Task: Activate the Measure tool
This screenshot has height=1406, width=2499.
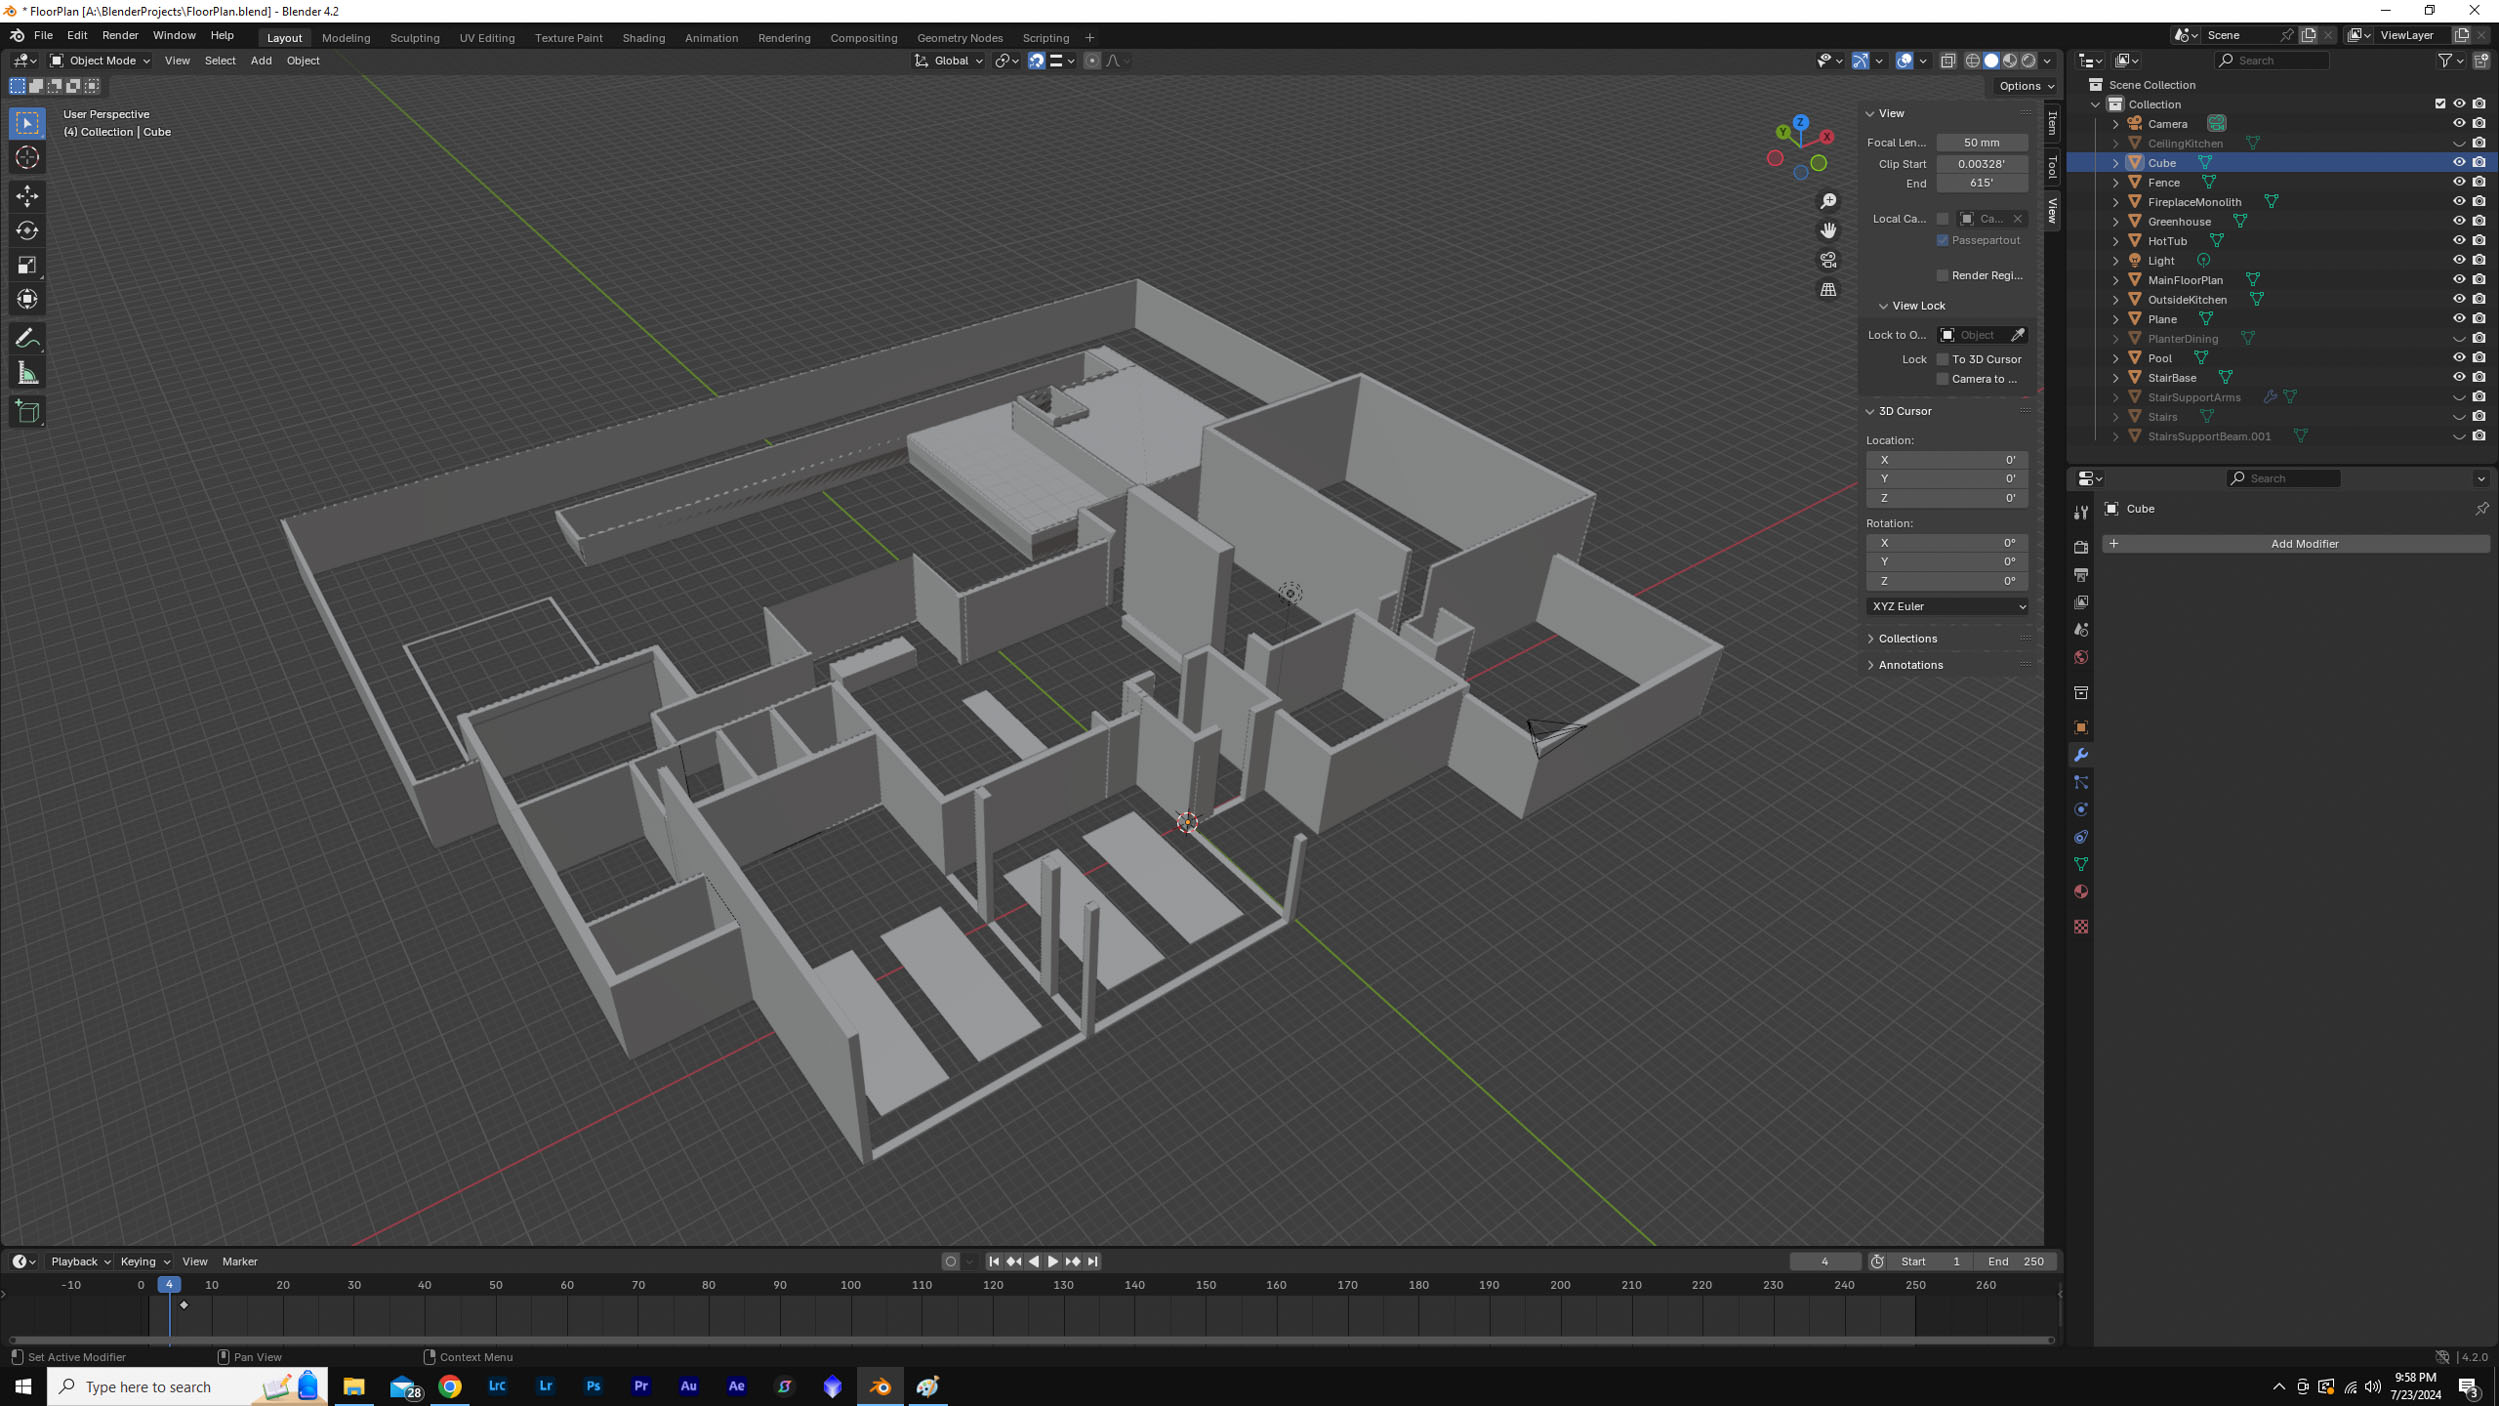Action: click(x=27, y=374)
